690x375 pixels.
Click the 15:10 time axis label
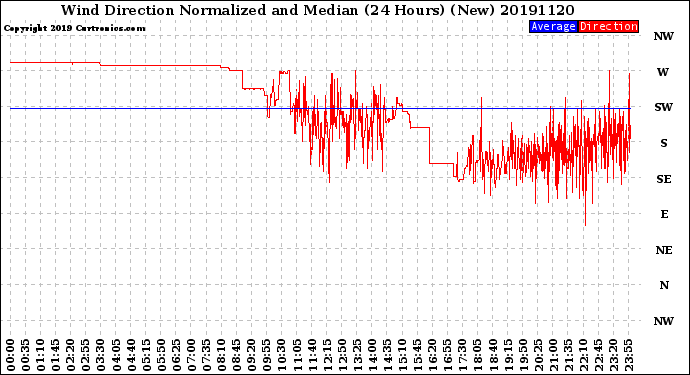(x=402, y=355)
